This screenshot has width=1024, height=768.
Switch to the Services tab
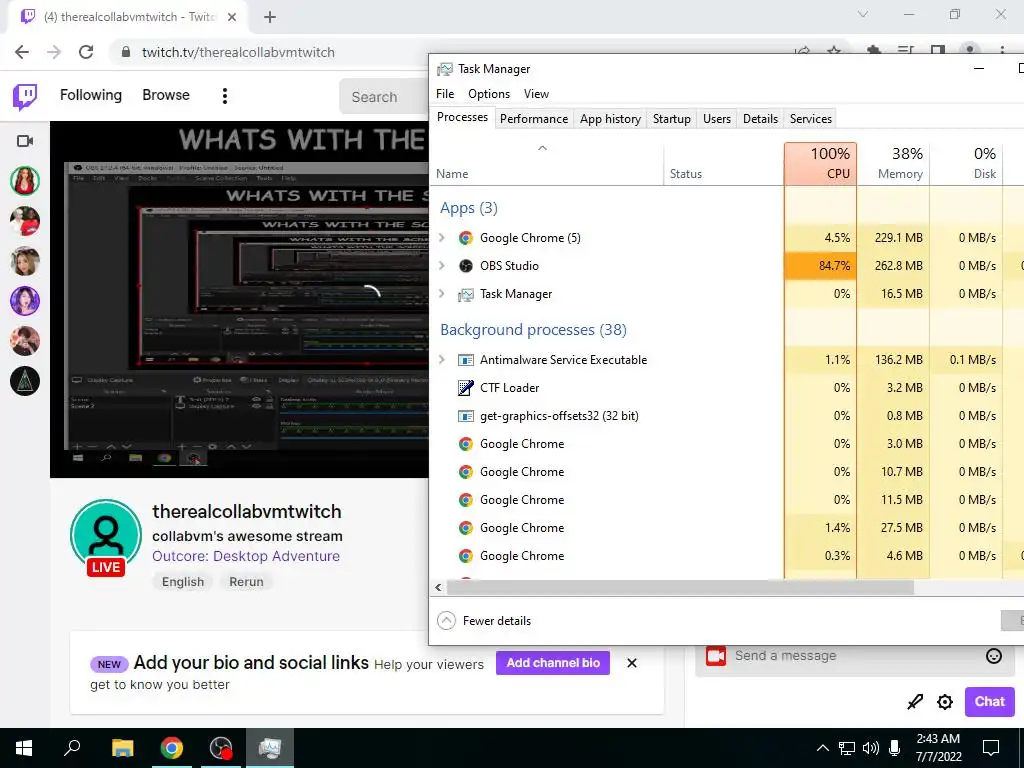click(810, 119)
